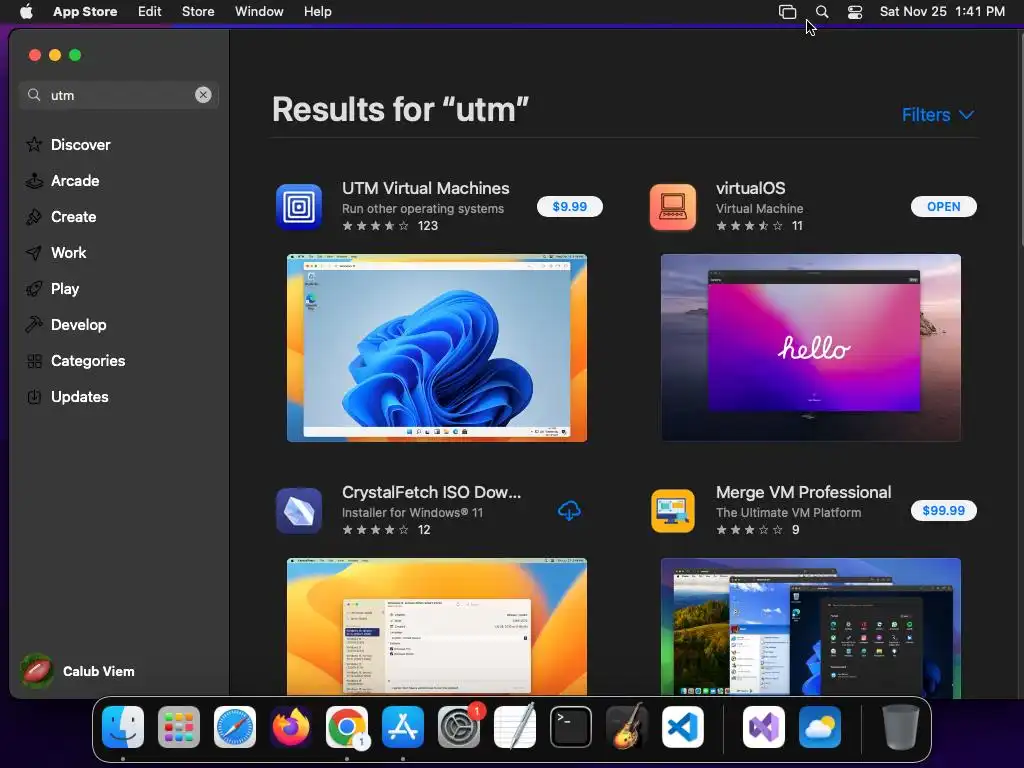This screenshot has width=1024, height=768.
Task: Click the virtualOS app icon
Action: click(x=673, y=207)
